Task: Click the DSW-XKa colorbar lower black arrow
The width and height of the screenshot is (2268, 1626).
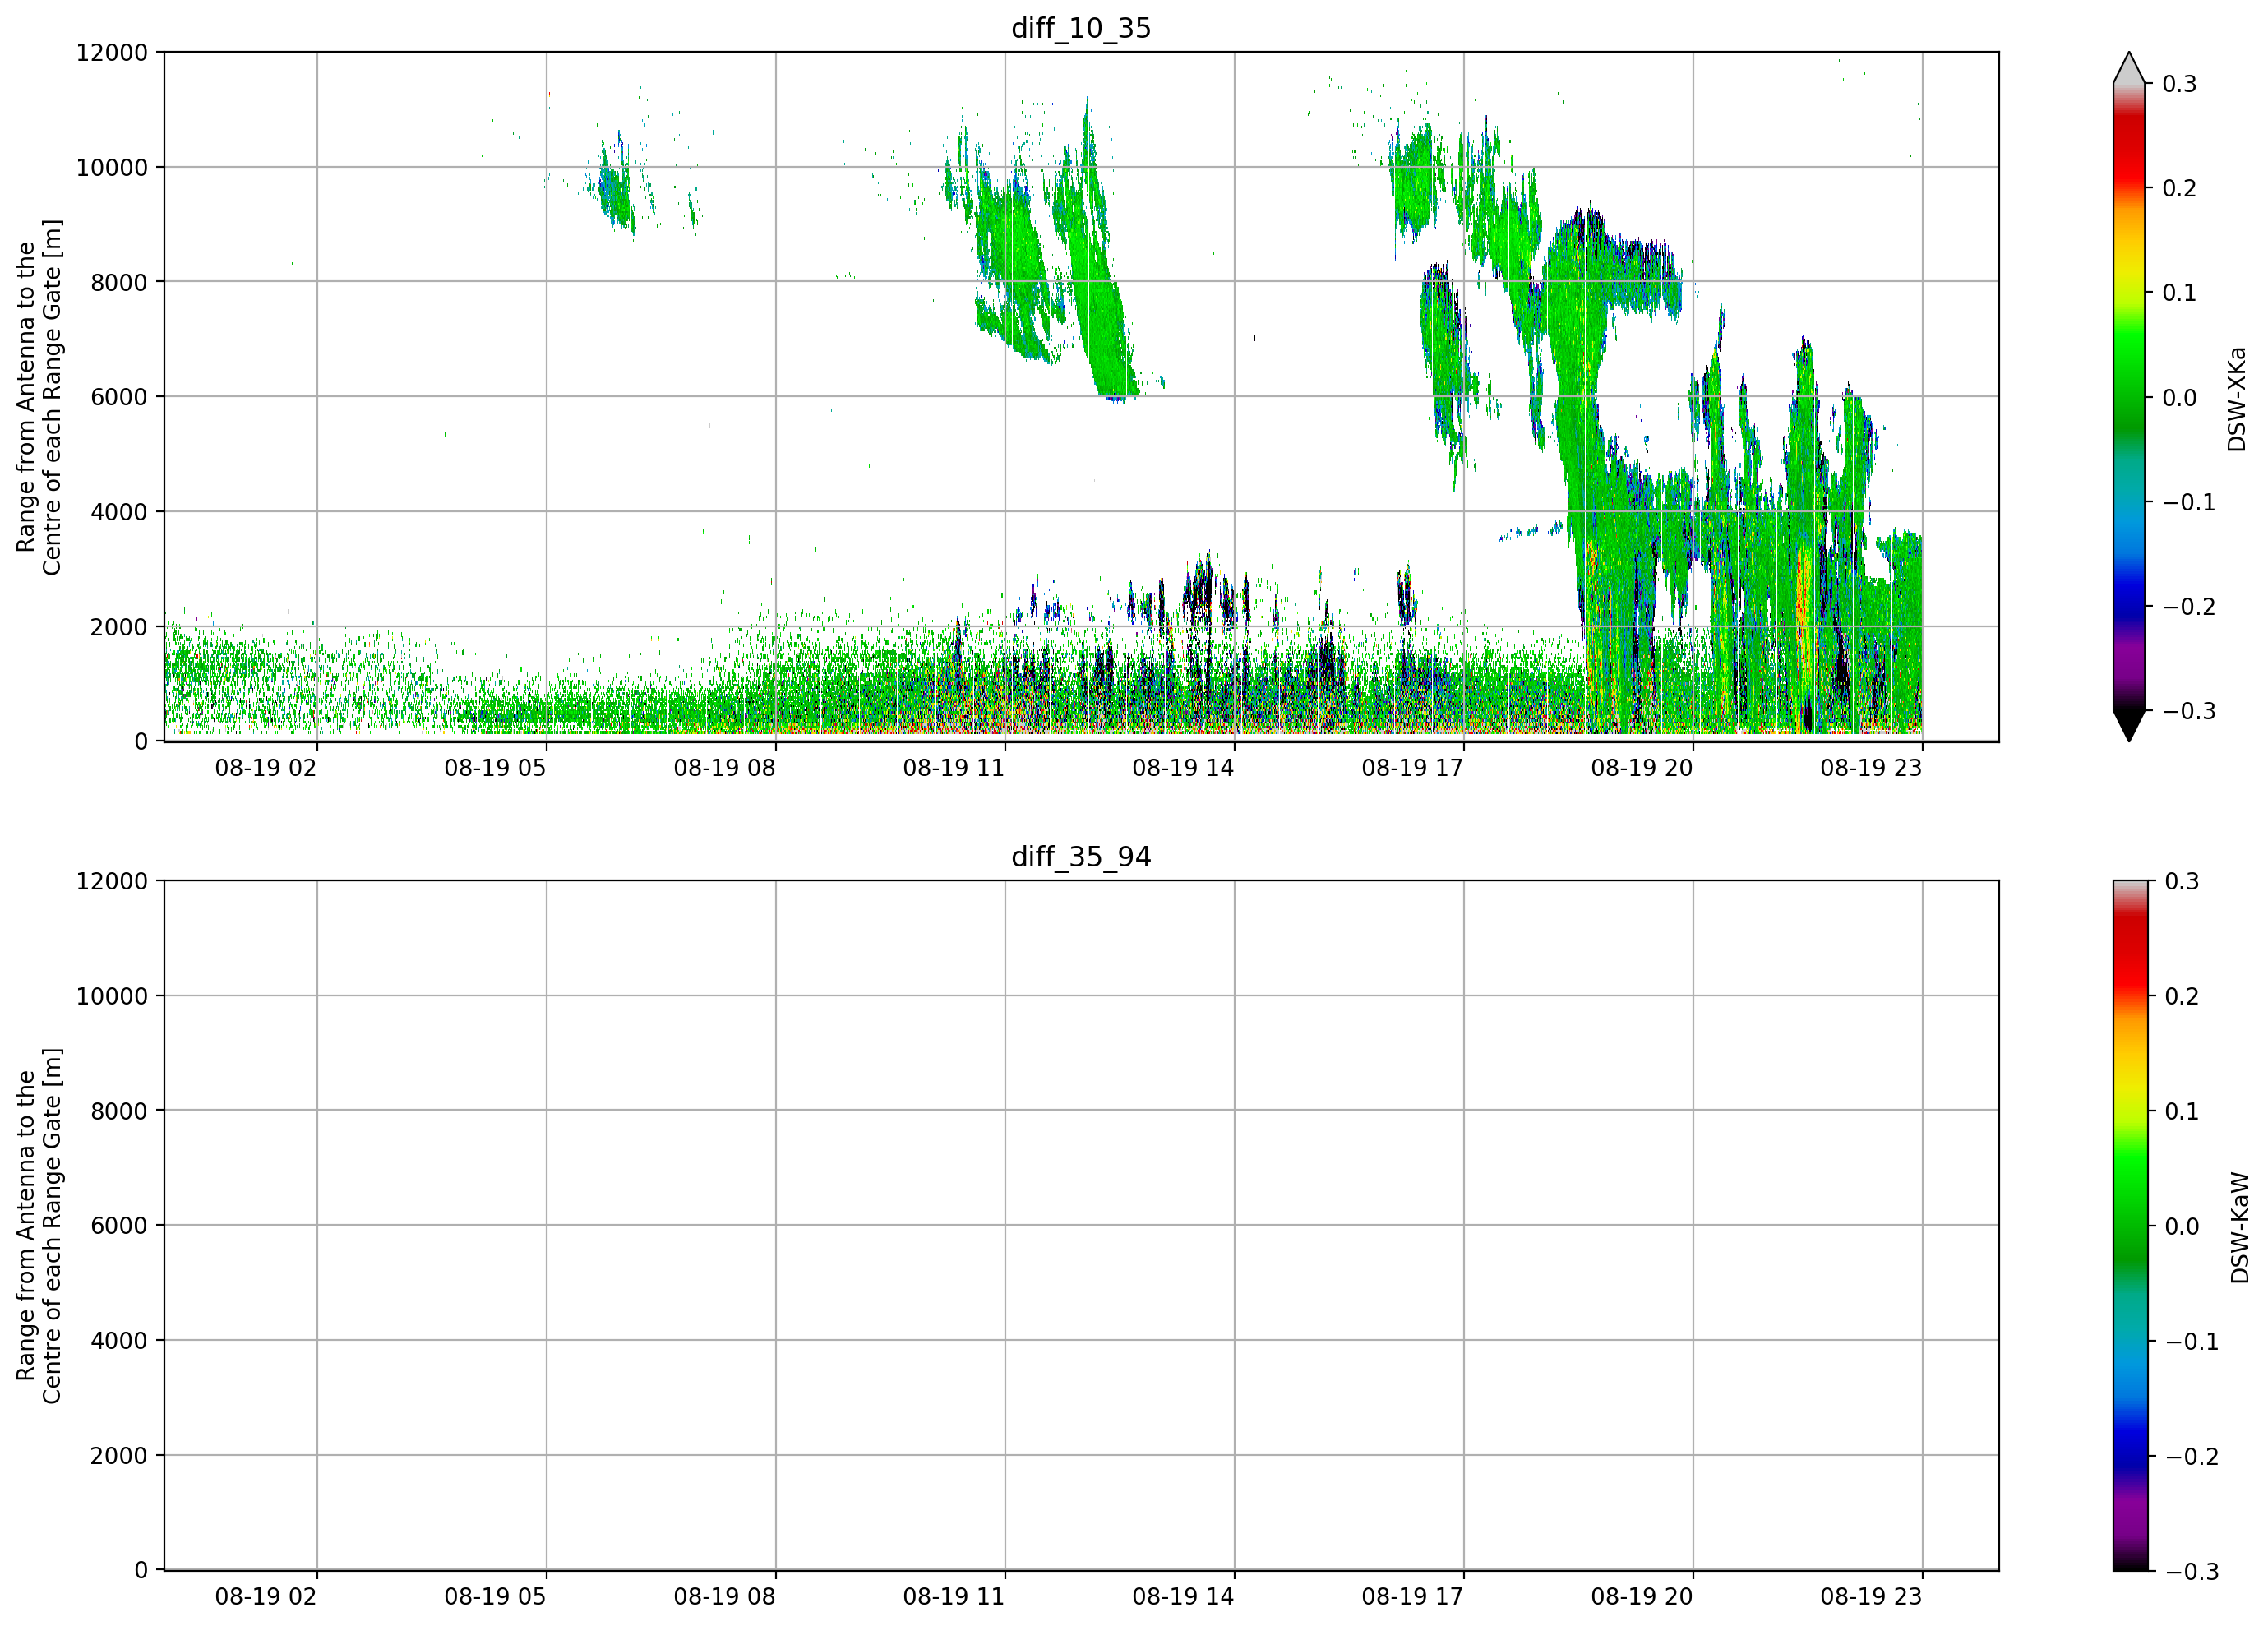Action: [2129, 726]
